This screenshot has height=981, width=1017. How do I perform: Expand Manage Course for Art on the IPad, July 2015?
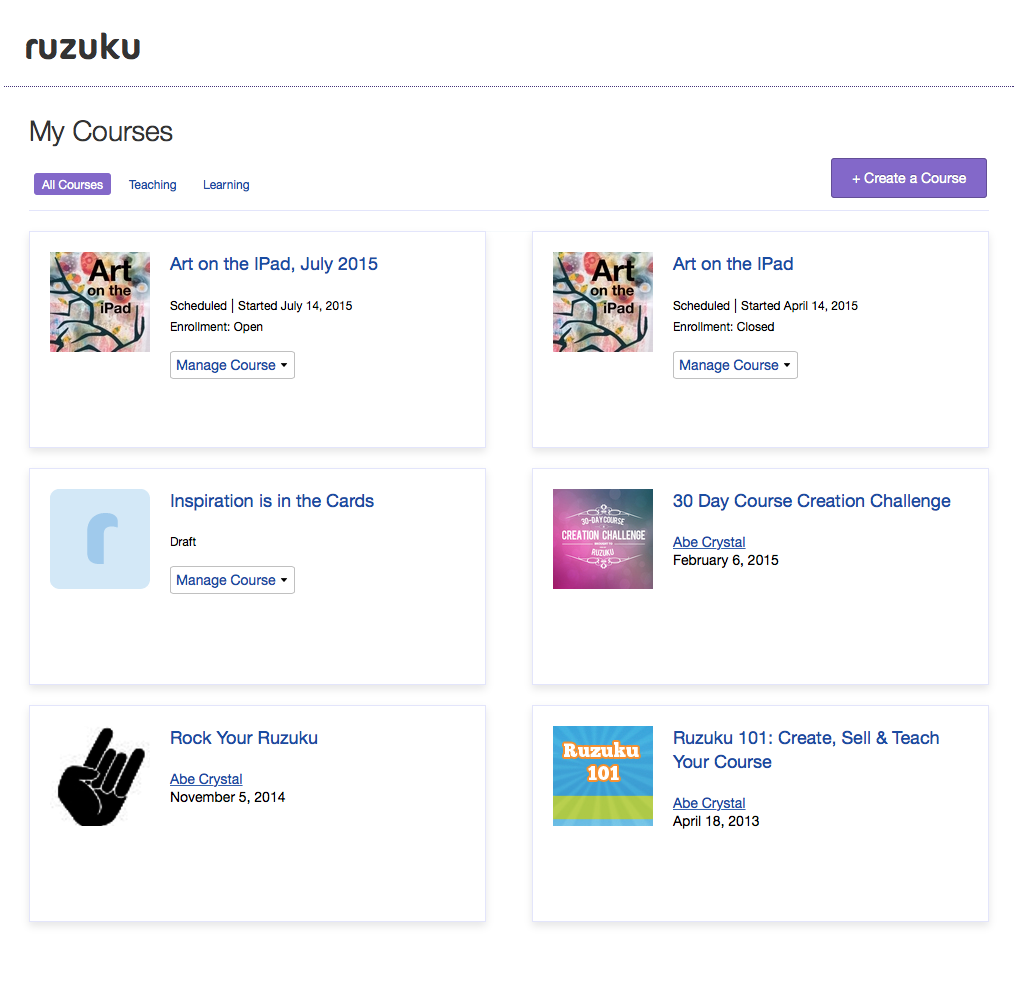click(x=232, y=365)
